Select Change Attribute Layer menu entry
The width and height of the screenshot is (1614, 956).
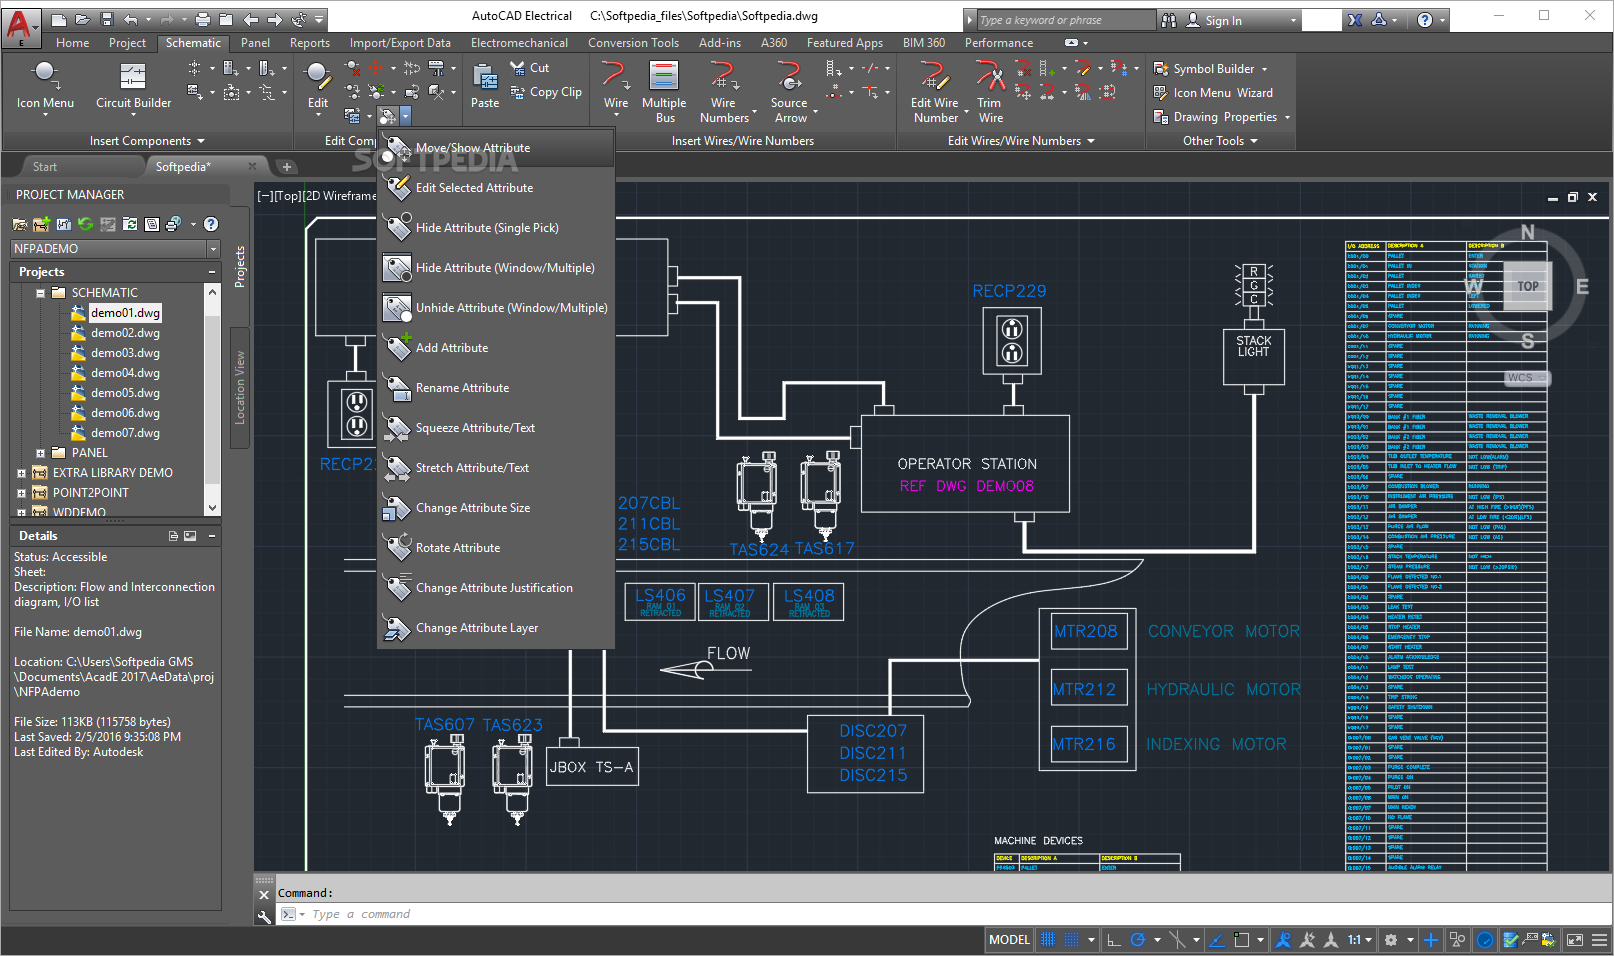[x=496, y=628]
